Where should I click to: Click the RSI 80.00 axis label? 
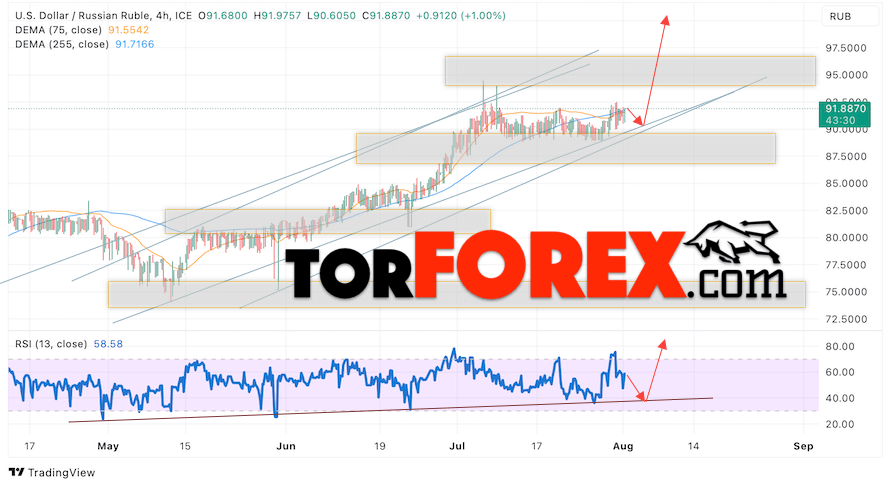[x=840, y=347]
